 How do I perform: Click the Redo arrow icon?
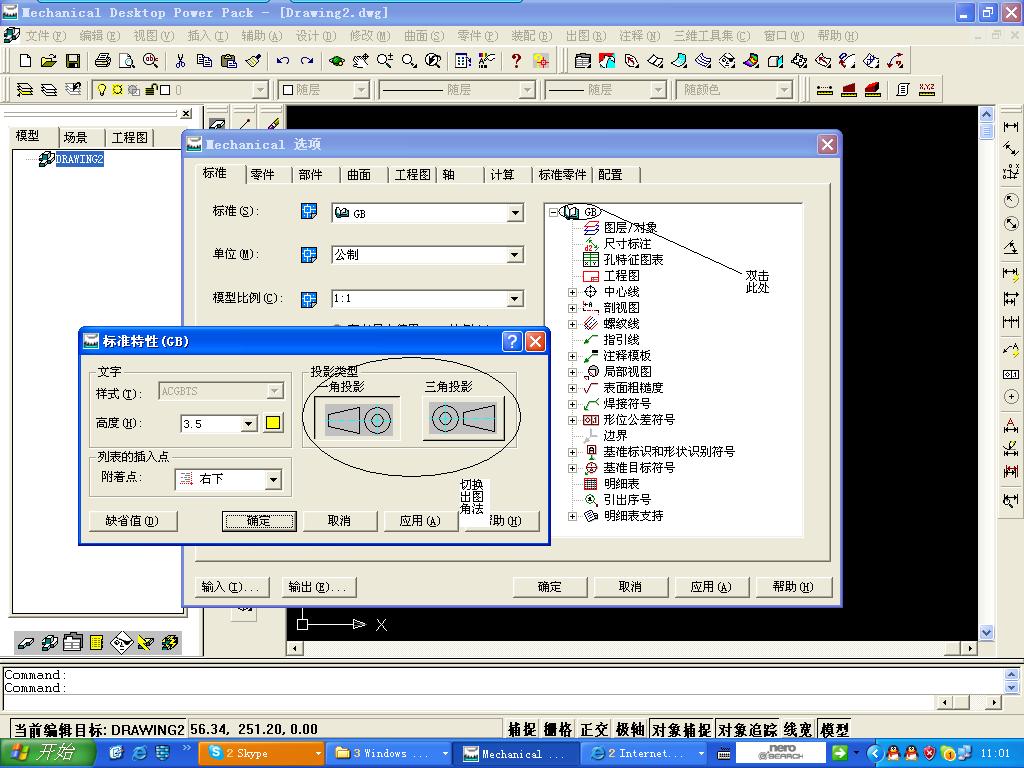[307, 61]
